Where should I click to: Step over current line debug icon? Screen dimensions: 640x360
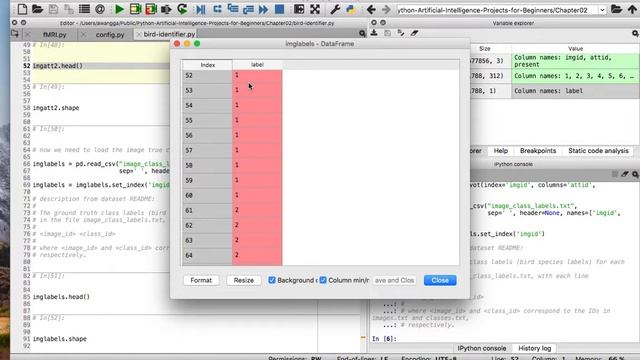(217, 9)
